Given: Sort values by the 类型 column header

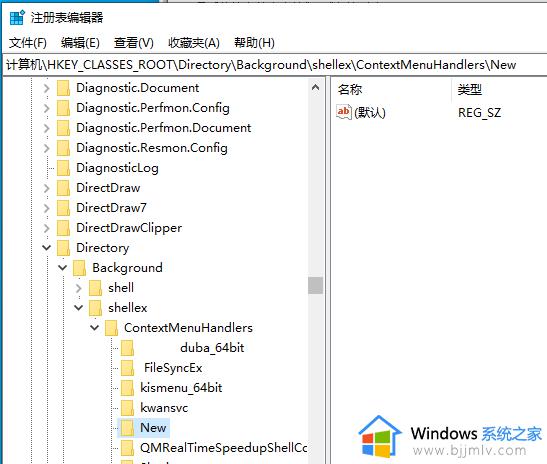Looking at the screenshot, I should [470, 90].
